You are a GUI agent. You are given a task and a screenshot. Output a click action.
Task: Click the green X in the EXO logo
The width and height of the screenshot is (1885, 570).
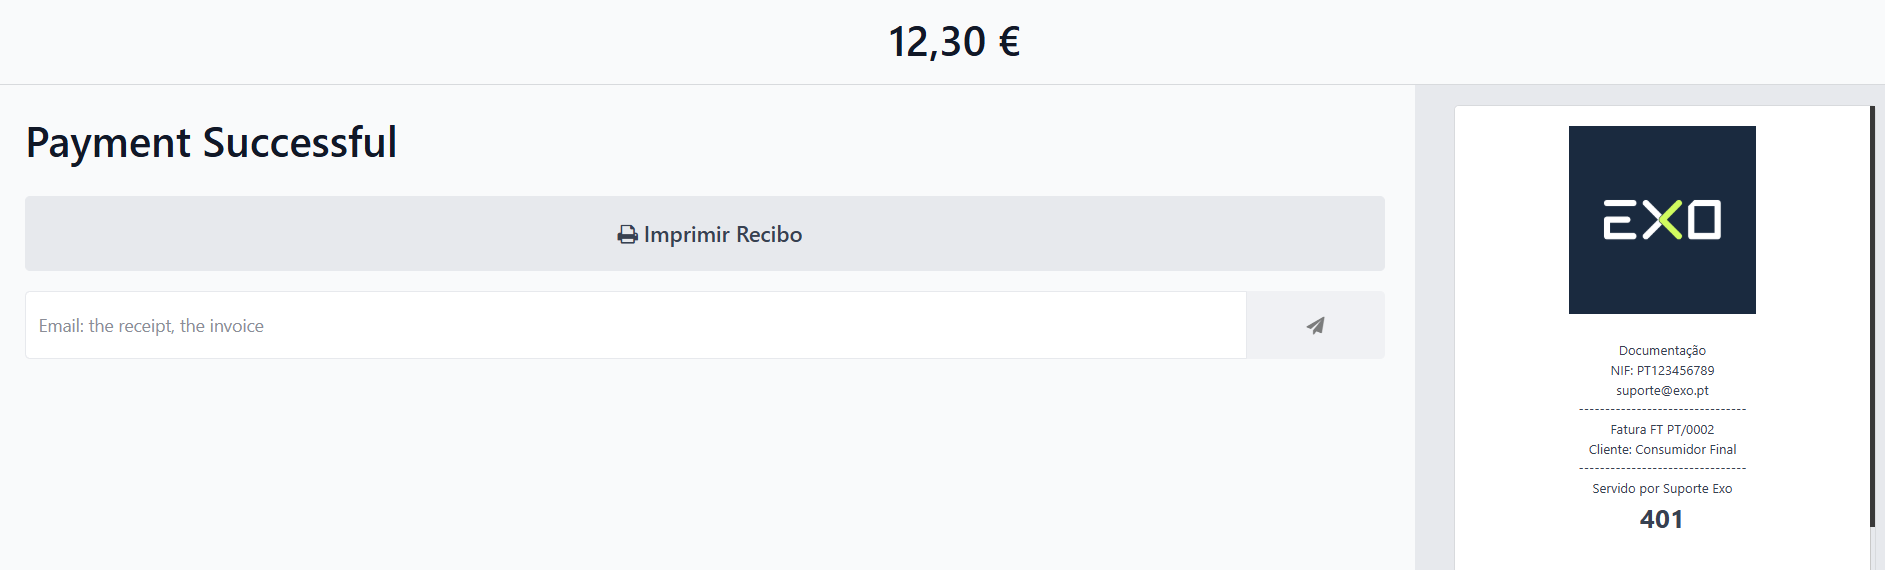click(x=1663, y=220)
